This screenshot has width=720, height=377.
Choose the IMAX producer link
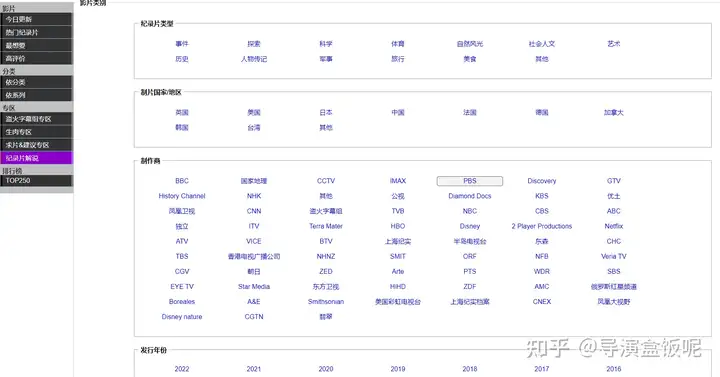398,181
